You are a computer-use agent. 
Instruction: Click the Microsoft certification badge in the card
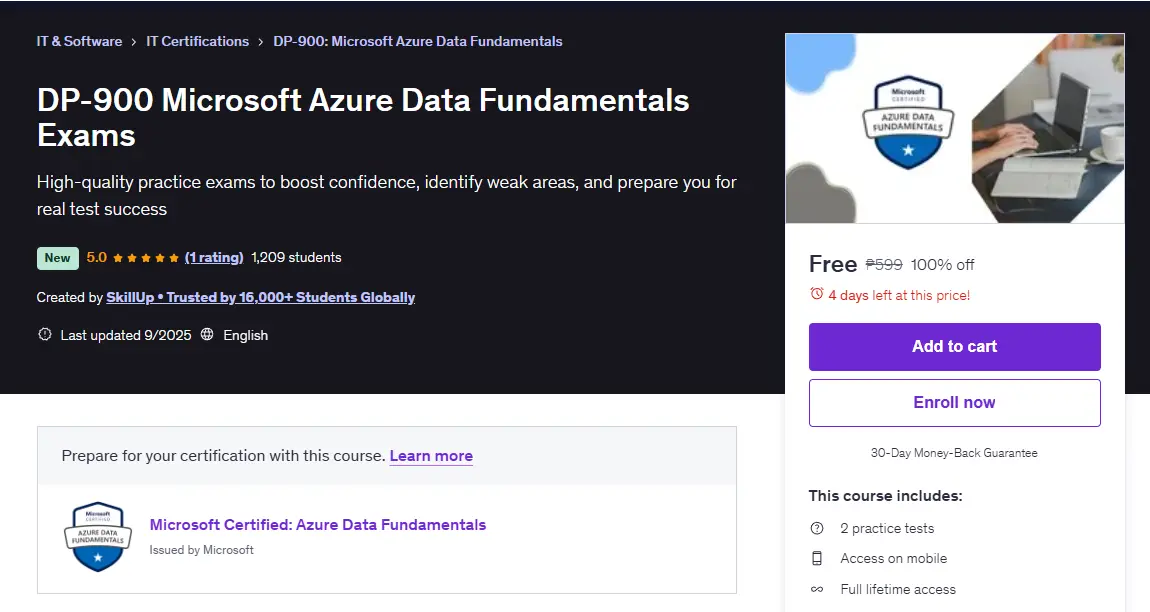tap(98, 536)
